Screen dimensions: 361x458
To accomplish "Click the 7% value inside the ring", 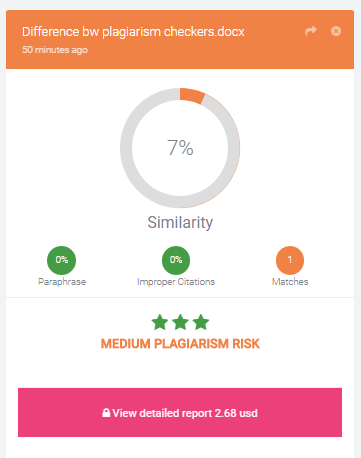I will (180, 148).
